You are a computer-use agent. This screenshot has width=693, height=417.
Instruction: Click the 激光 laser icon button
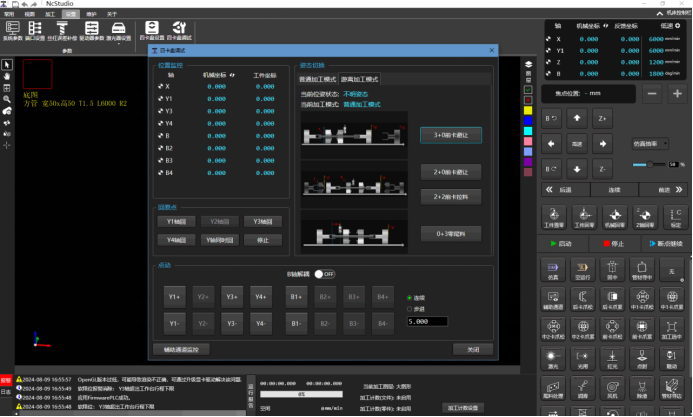point(553,359)
